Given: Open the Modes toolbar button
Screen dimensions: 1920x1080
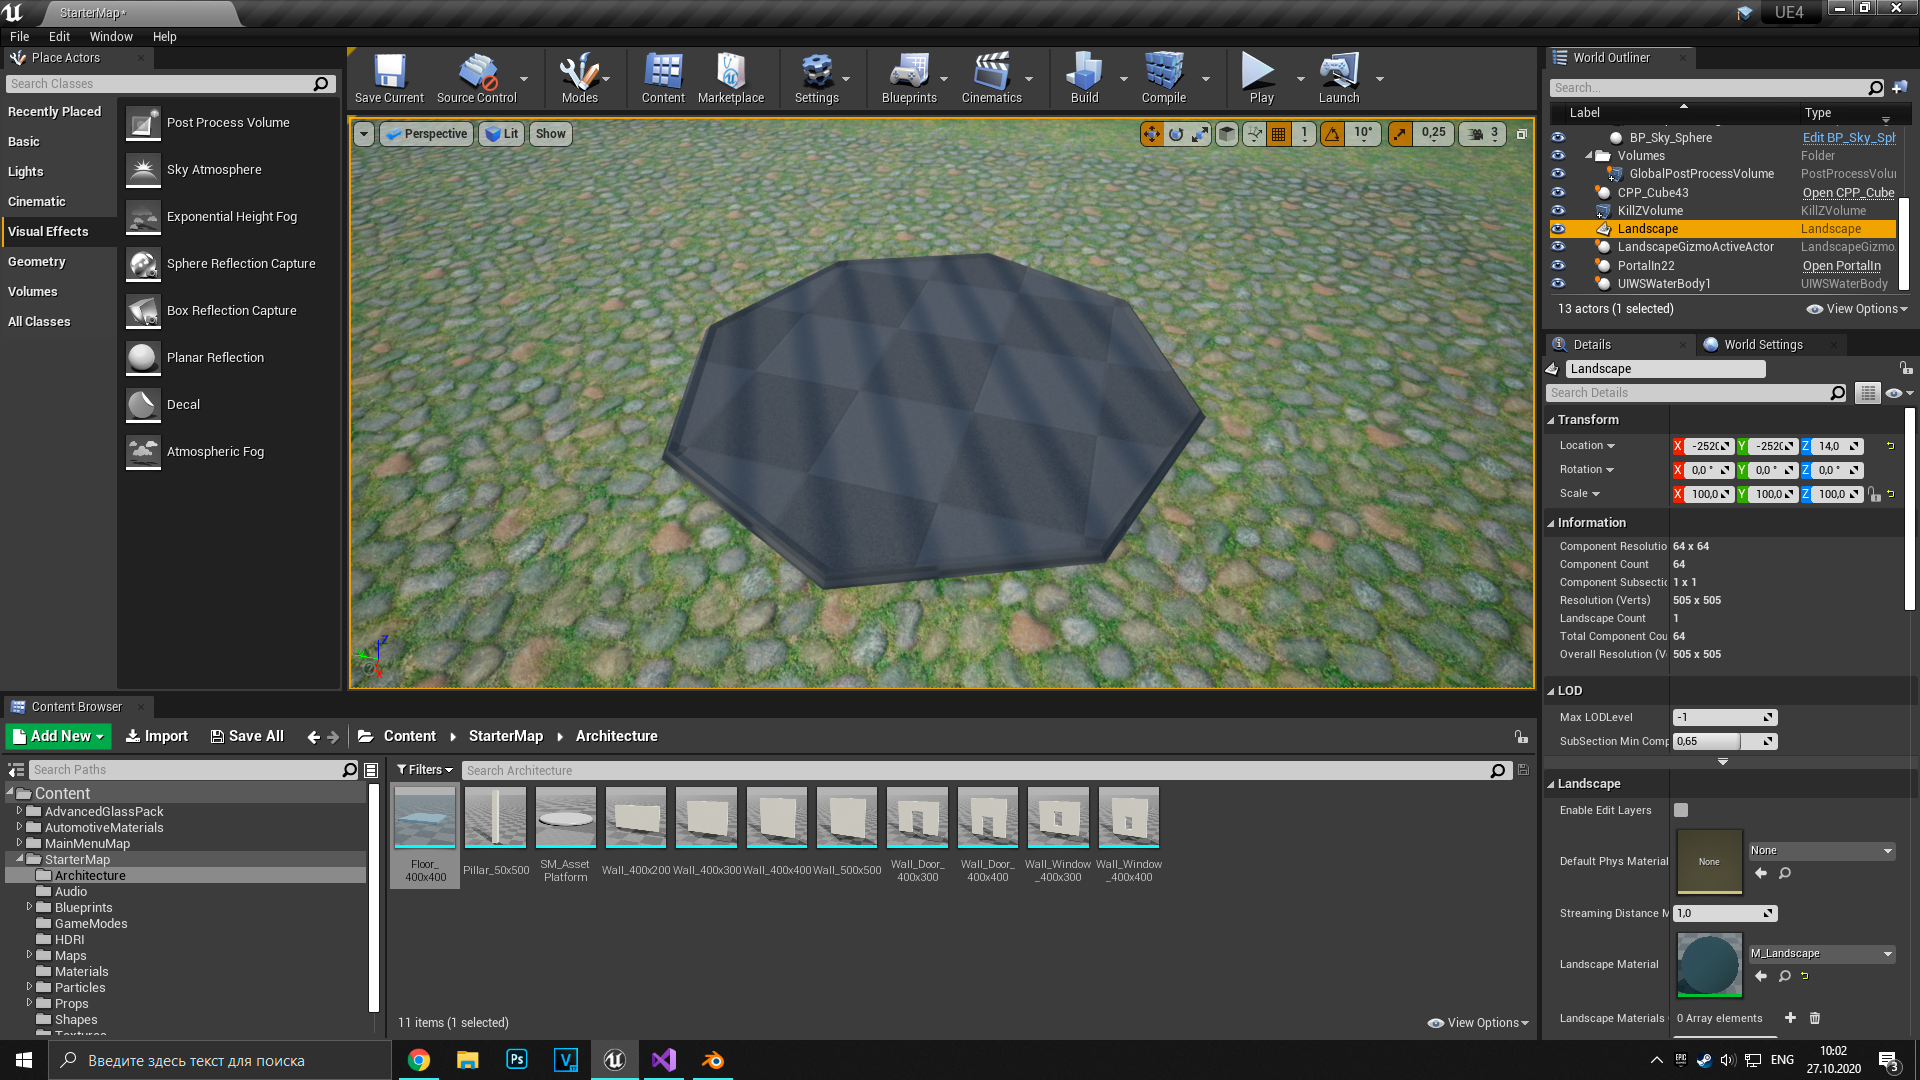Looking at the screenshot, I should pos(579,78).
